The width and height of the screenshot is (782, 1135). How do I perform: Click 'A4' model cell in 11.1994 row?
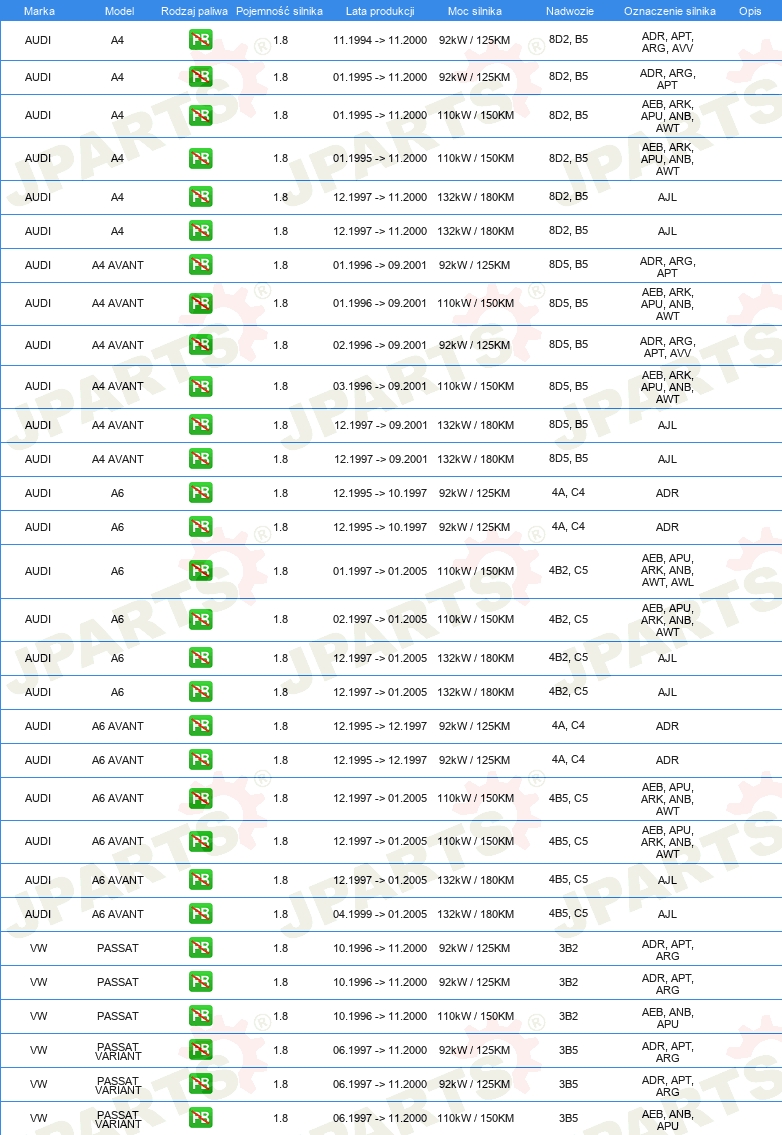point(117,41)
